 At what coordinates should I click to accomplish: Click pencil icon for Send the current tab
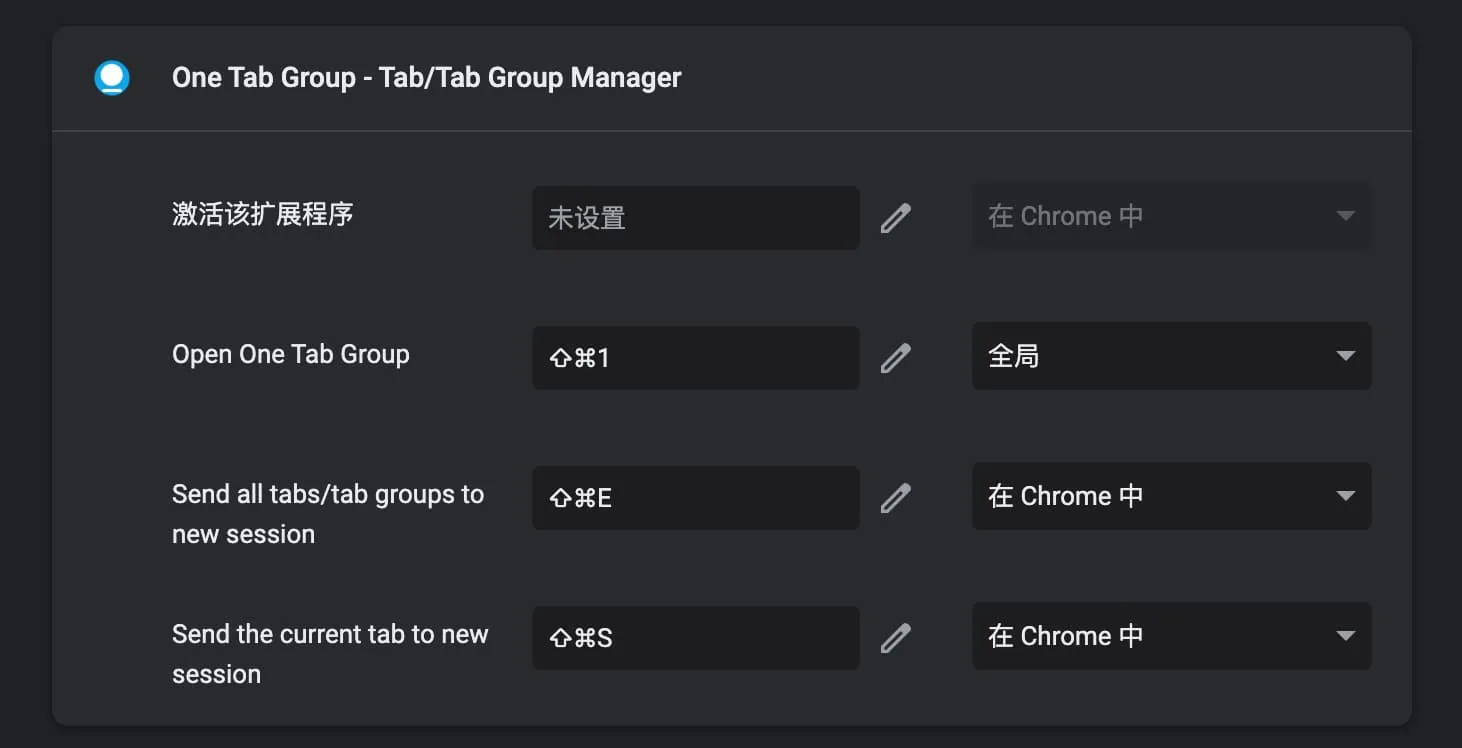click(x=897, y=637)
